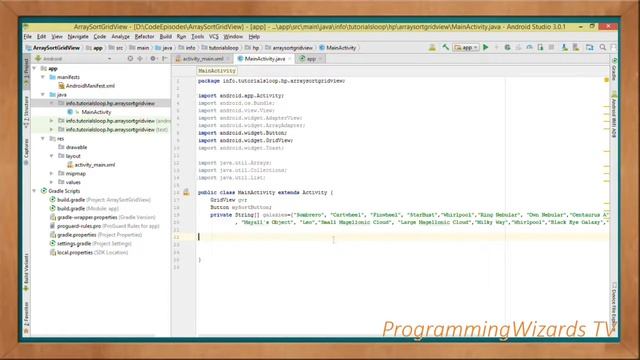Open the VCS menu
640x360 pixels.
point(214,37)
